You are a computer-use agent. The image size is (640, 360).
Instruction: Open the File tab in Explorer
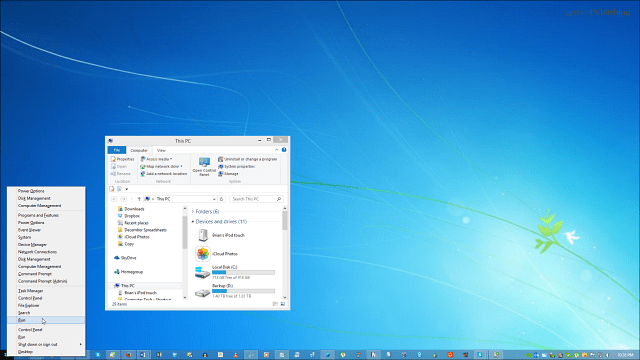click(117, 150)
